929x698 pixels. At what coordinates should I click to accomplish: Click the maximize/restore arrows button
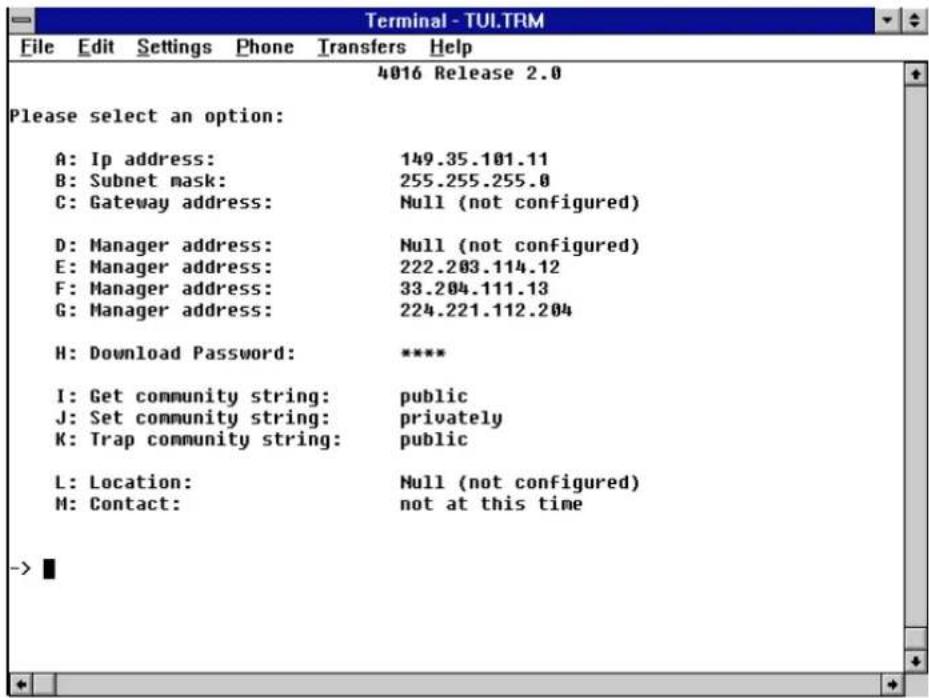[914, 20]
